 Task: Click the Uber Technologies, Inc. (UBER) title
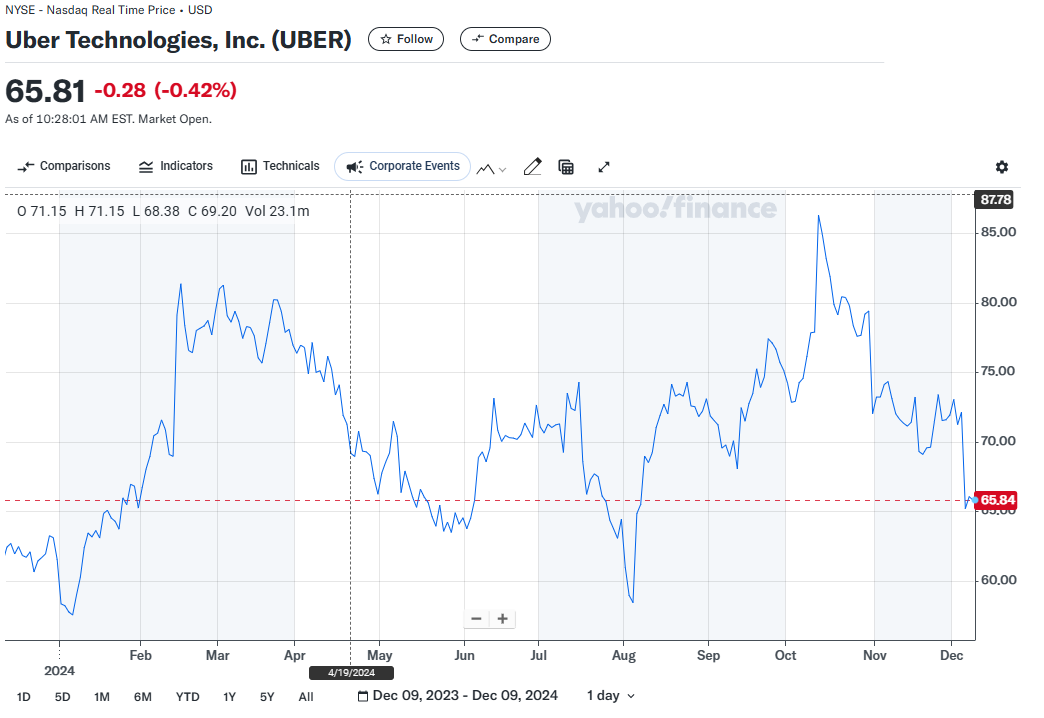[178, 40]
